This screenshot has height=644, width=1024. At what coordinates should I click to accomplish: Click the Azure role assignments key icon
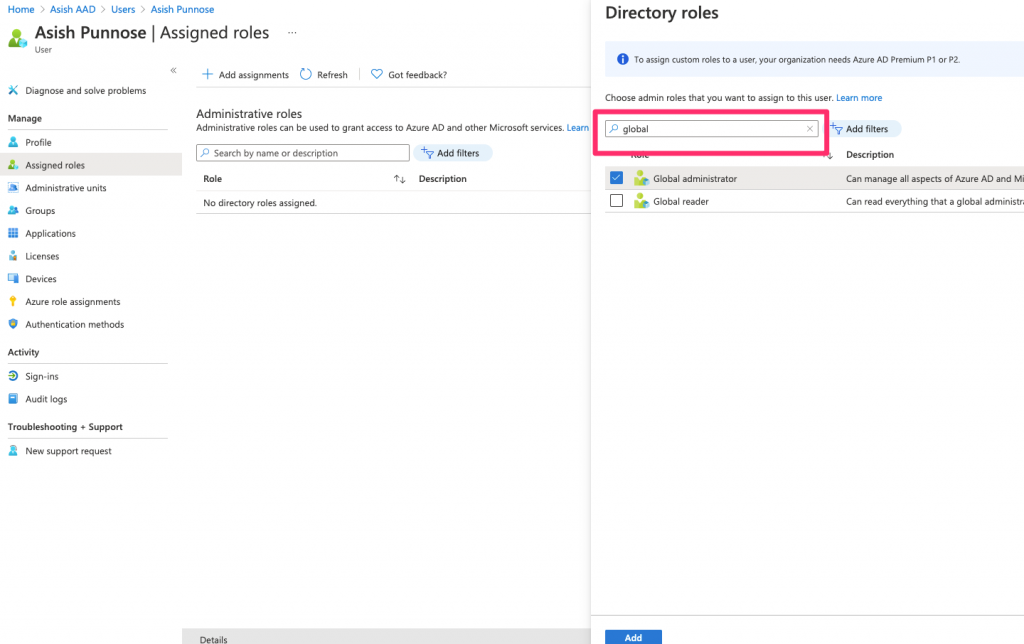[13, 301]
